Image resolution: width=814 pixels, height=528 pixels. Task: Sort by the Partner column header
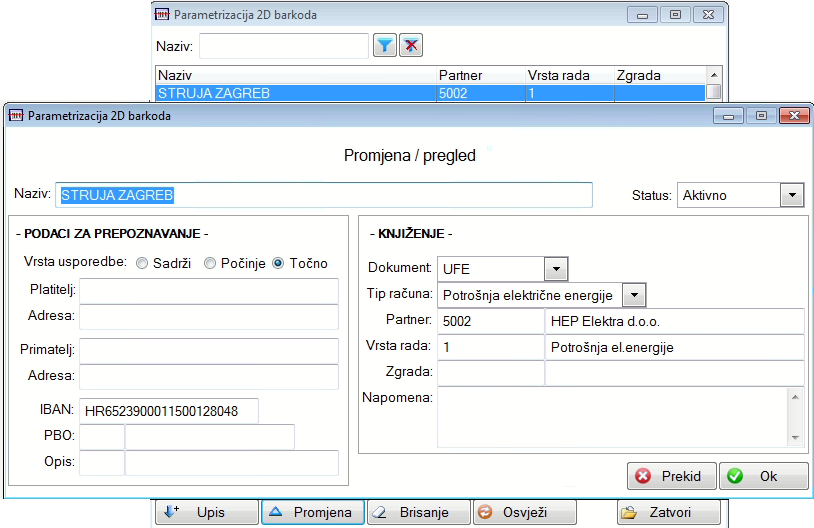click(481, 75)
